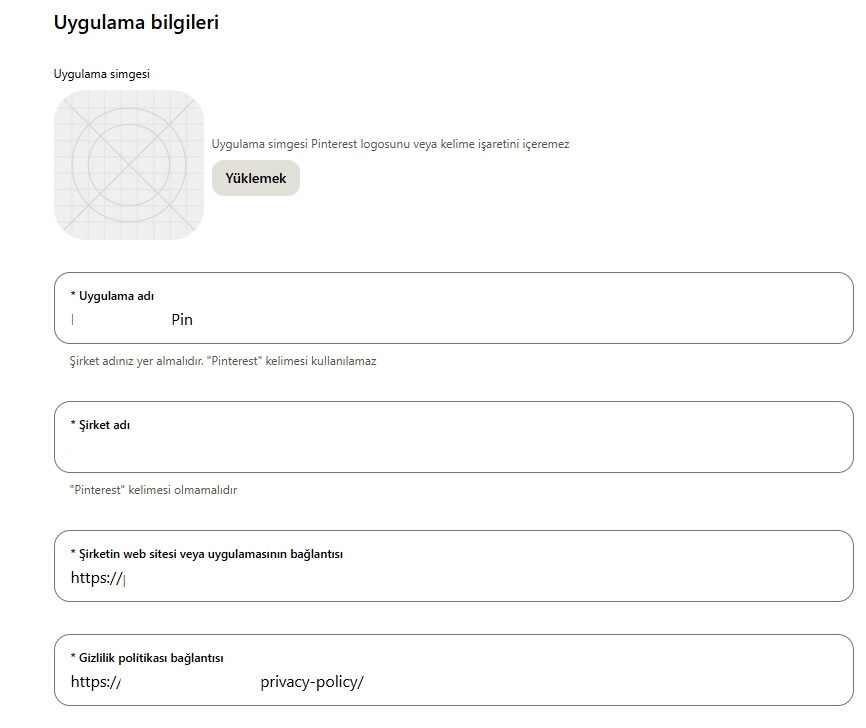This screenshot has height=728, width=866.
Task: Click the "Şirketin web sitesi" field label
Action: point(207,554)
